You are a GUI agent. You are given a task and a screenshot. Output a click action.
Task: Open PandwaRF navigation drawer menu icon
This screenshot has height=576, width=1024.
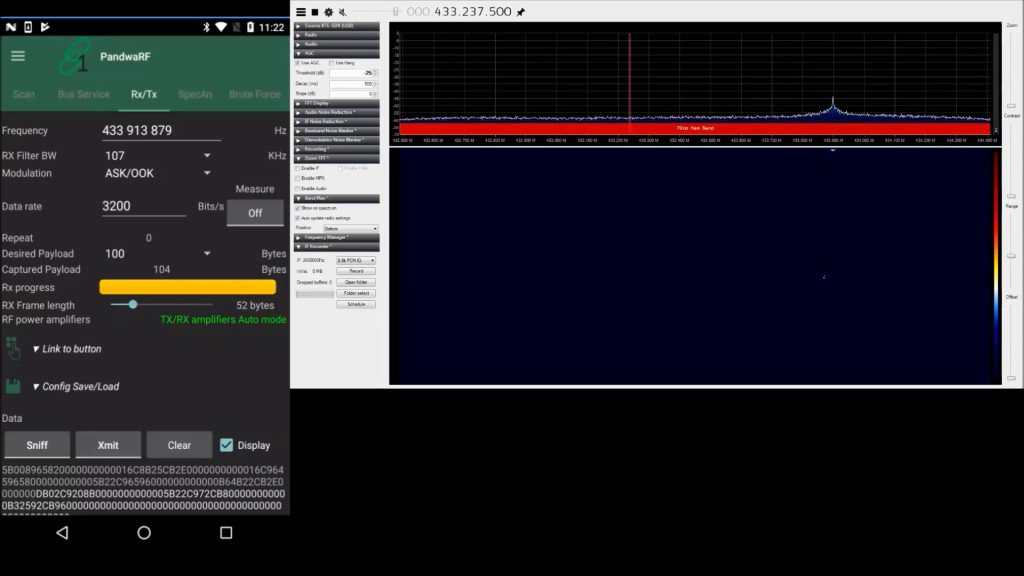pos(18,56)
